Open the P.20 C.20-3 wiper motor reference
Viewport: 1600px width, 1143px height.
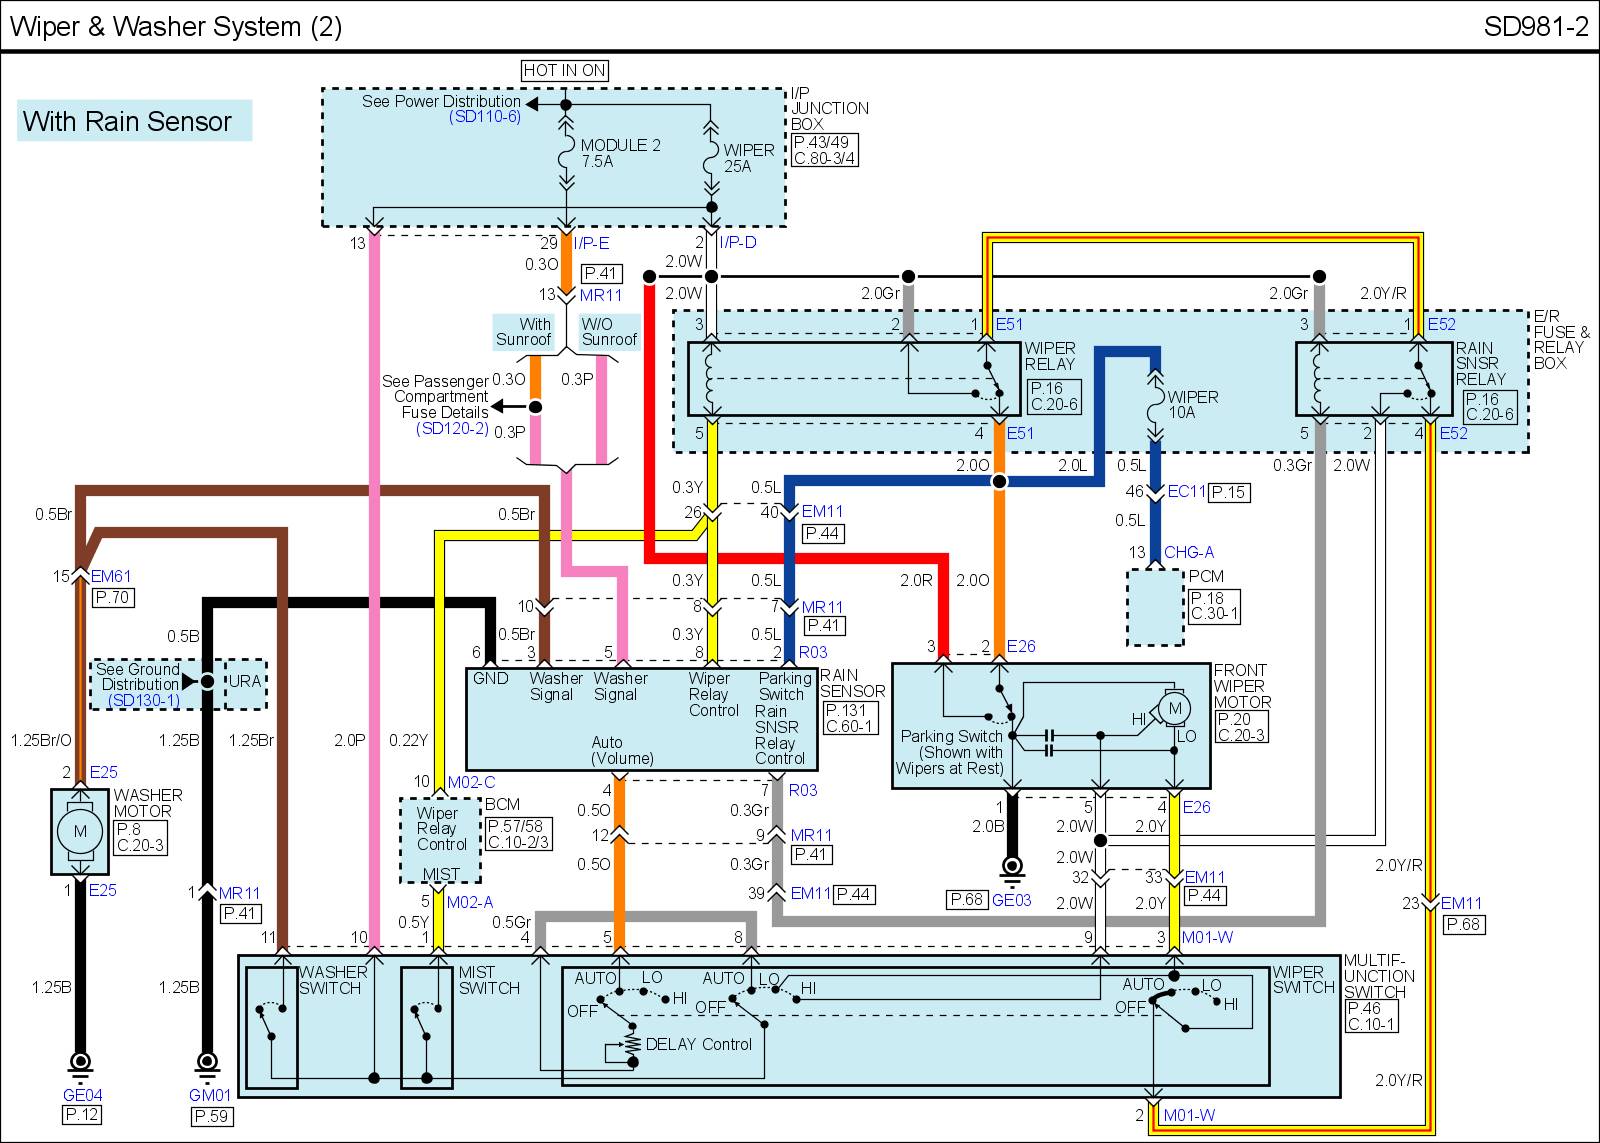[x=1242, y=727]
